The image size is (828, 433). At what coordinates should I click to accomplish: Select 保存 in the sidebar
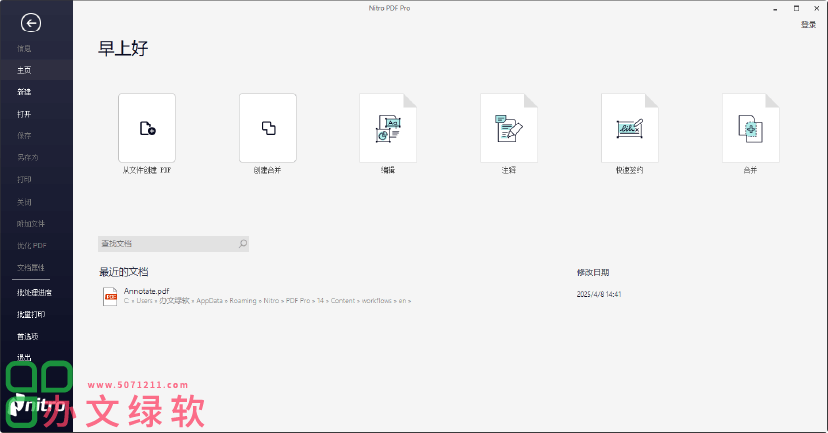[x=24, y=136]
